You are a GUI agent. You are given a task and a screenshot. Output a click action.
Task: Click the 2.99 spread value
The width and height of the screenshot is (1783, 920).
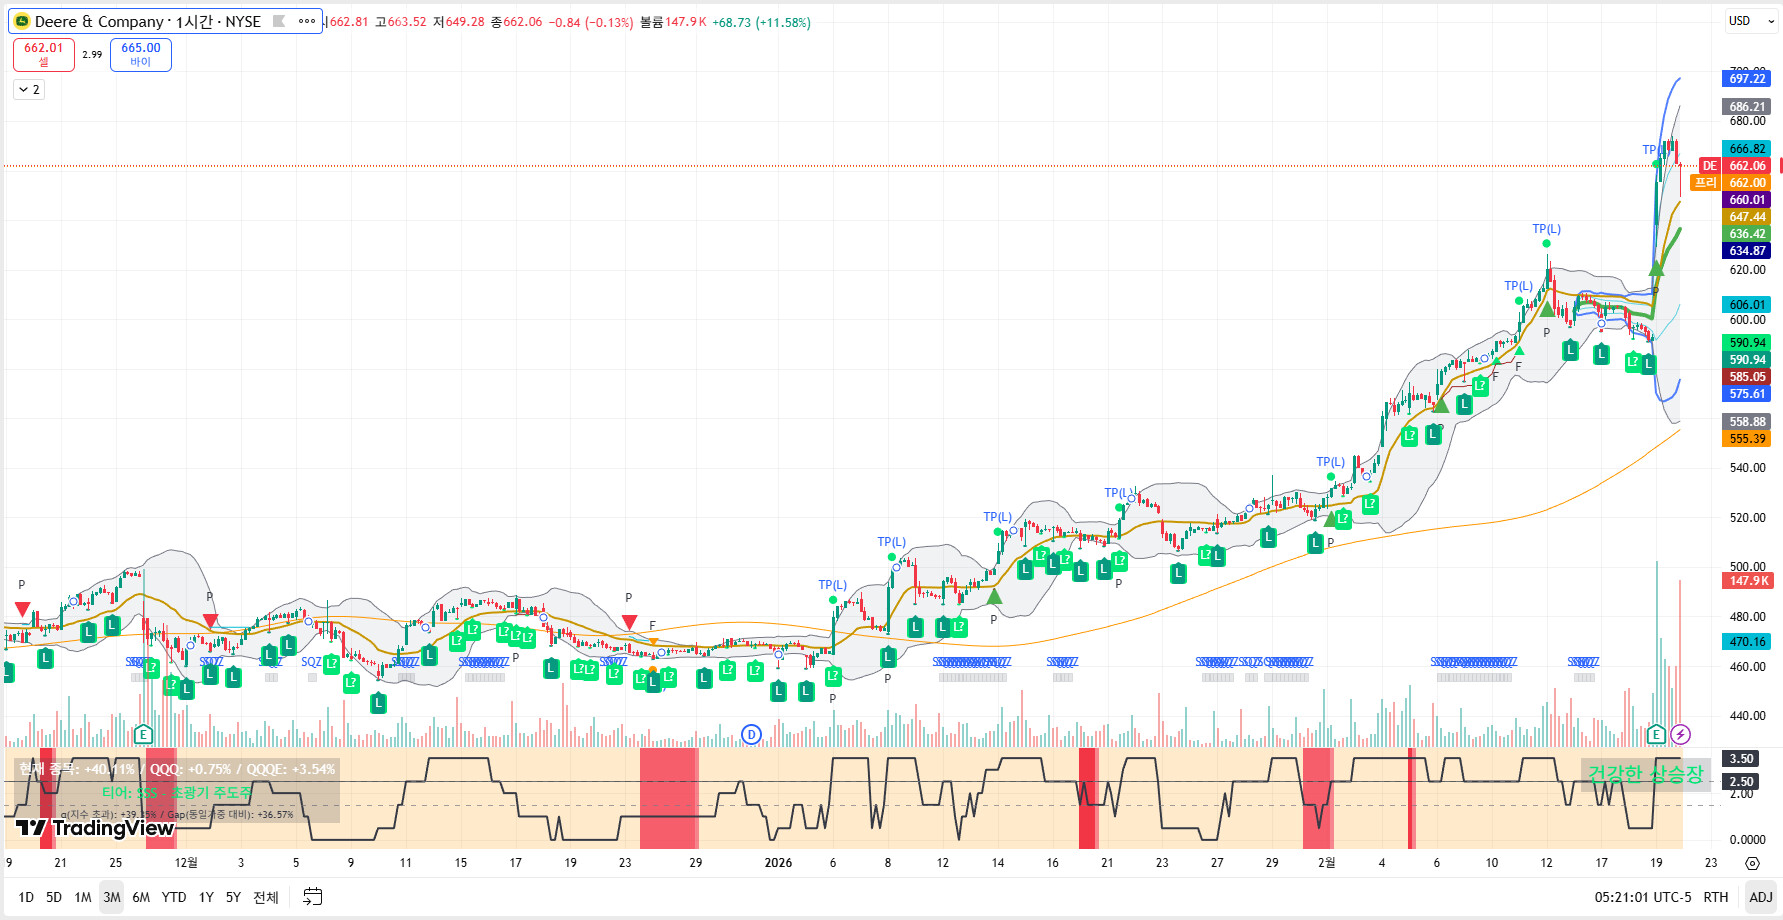[92, 55]
